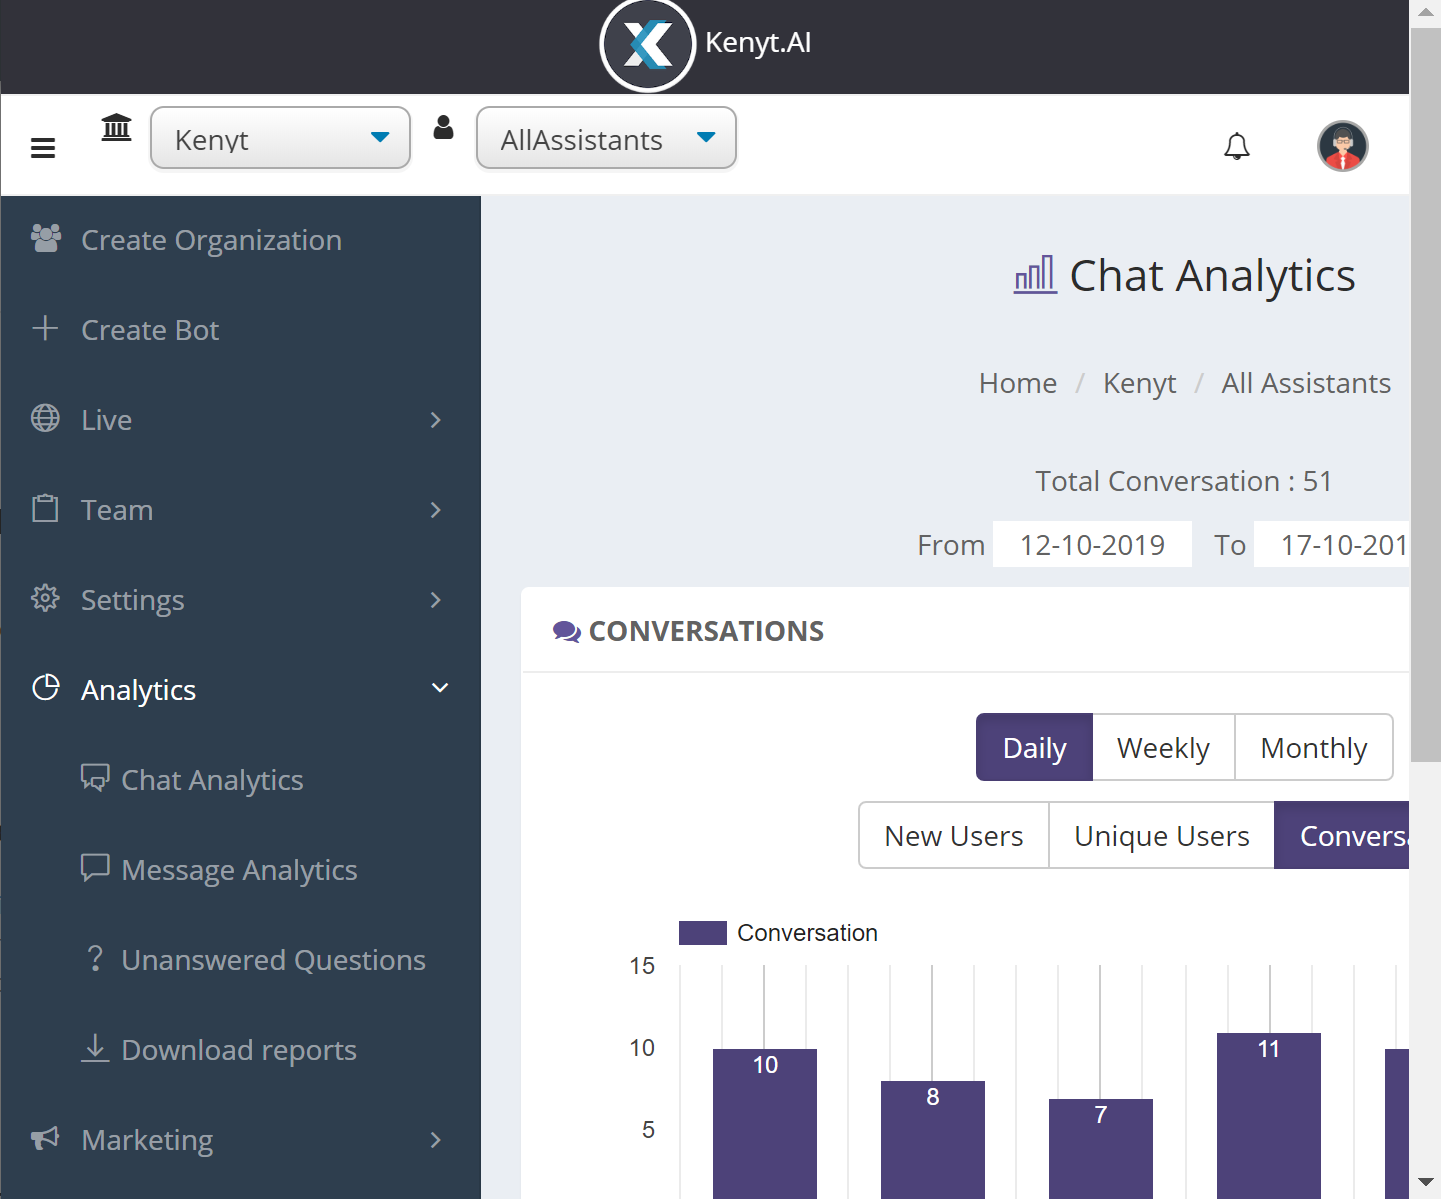The width and height of the screenshot is (1441, 1199).
Task: Click the Conversation legend color swatch
Action: point(702,932)
